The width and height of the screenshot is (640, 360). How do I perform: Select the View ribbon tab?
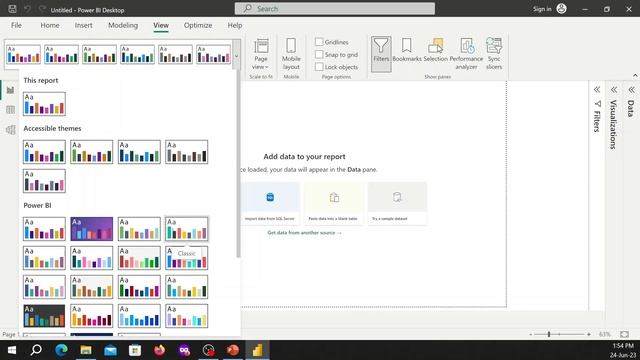click(x=161, y=25)
